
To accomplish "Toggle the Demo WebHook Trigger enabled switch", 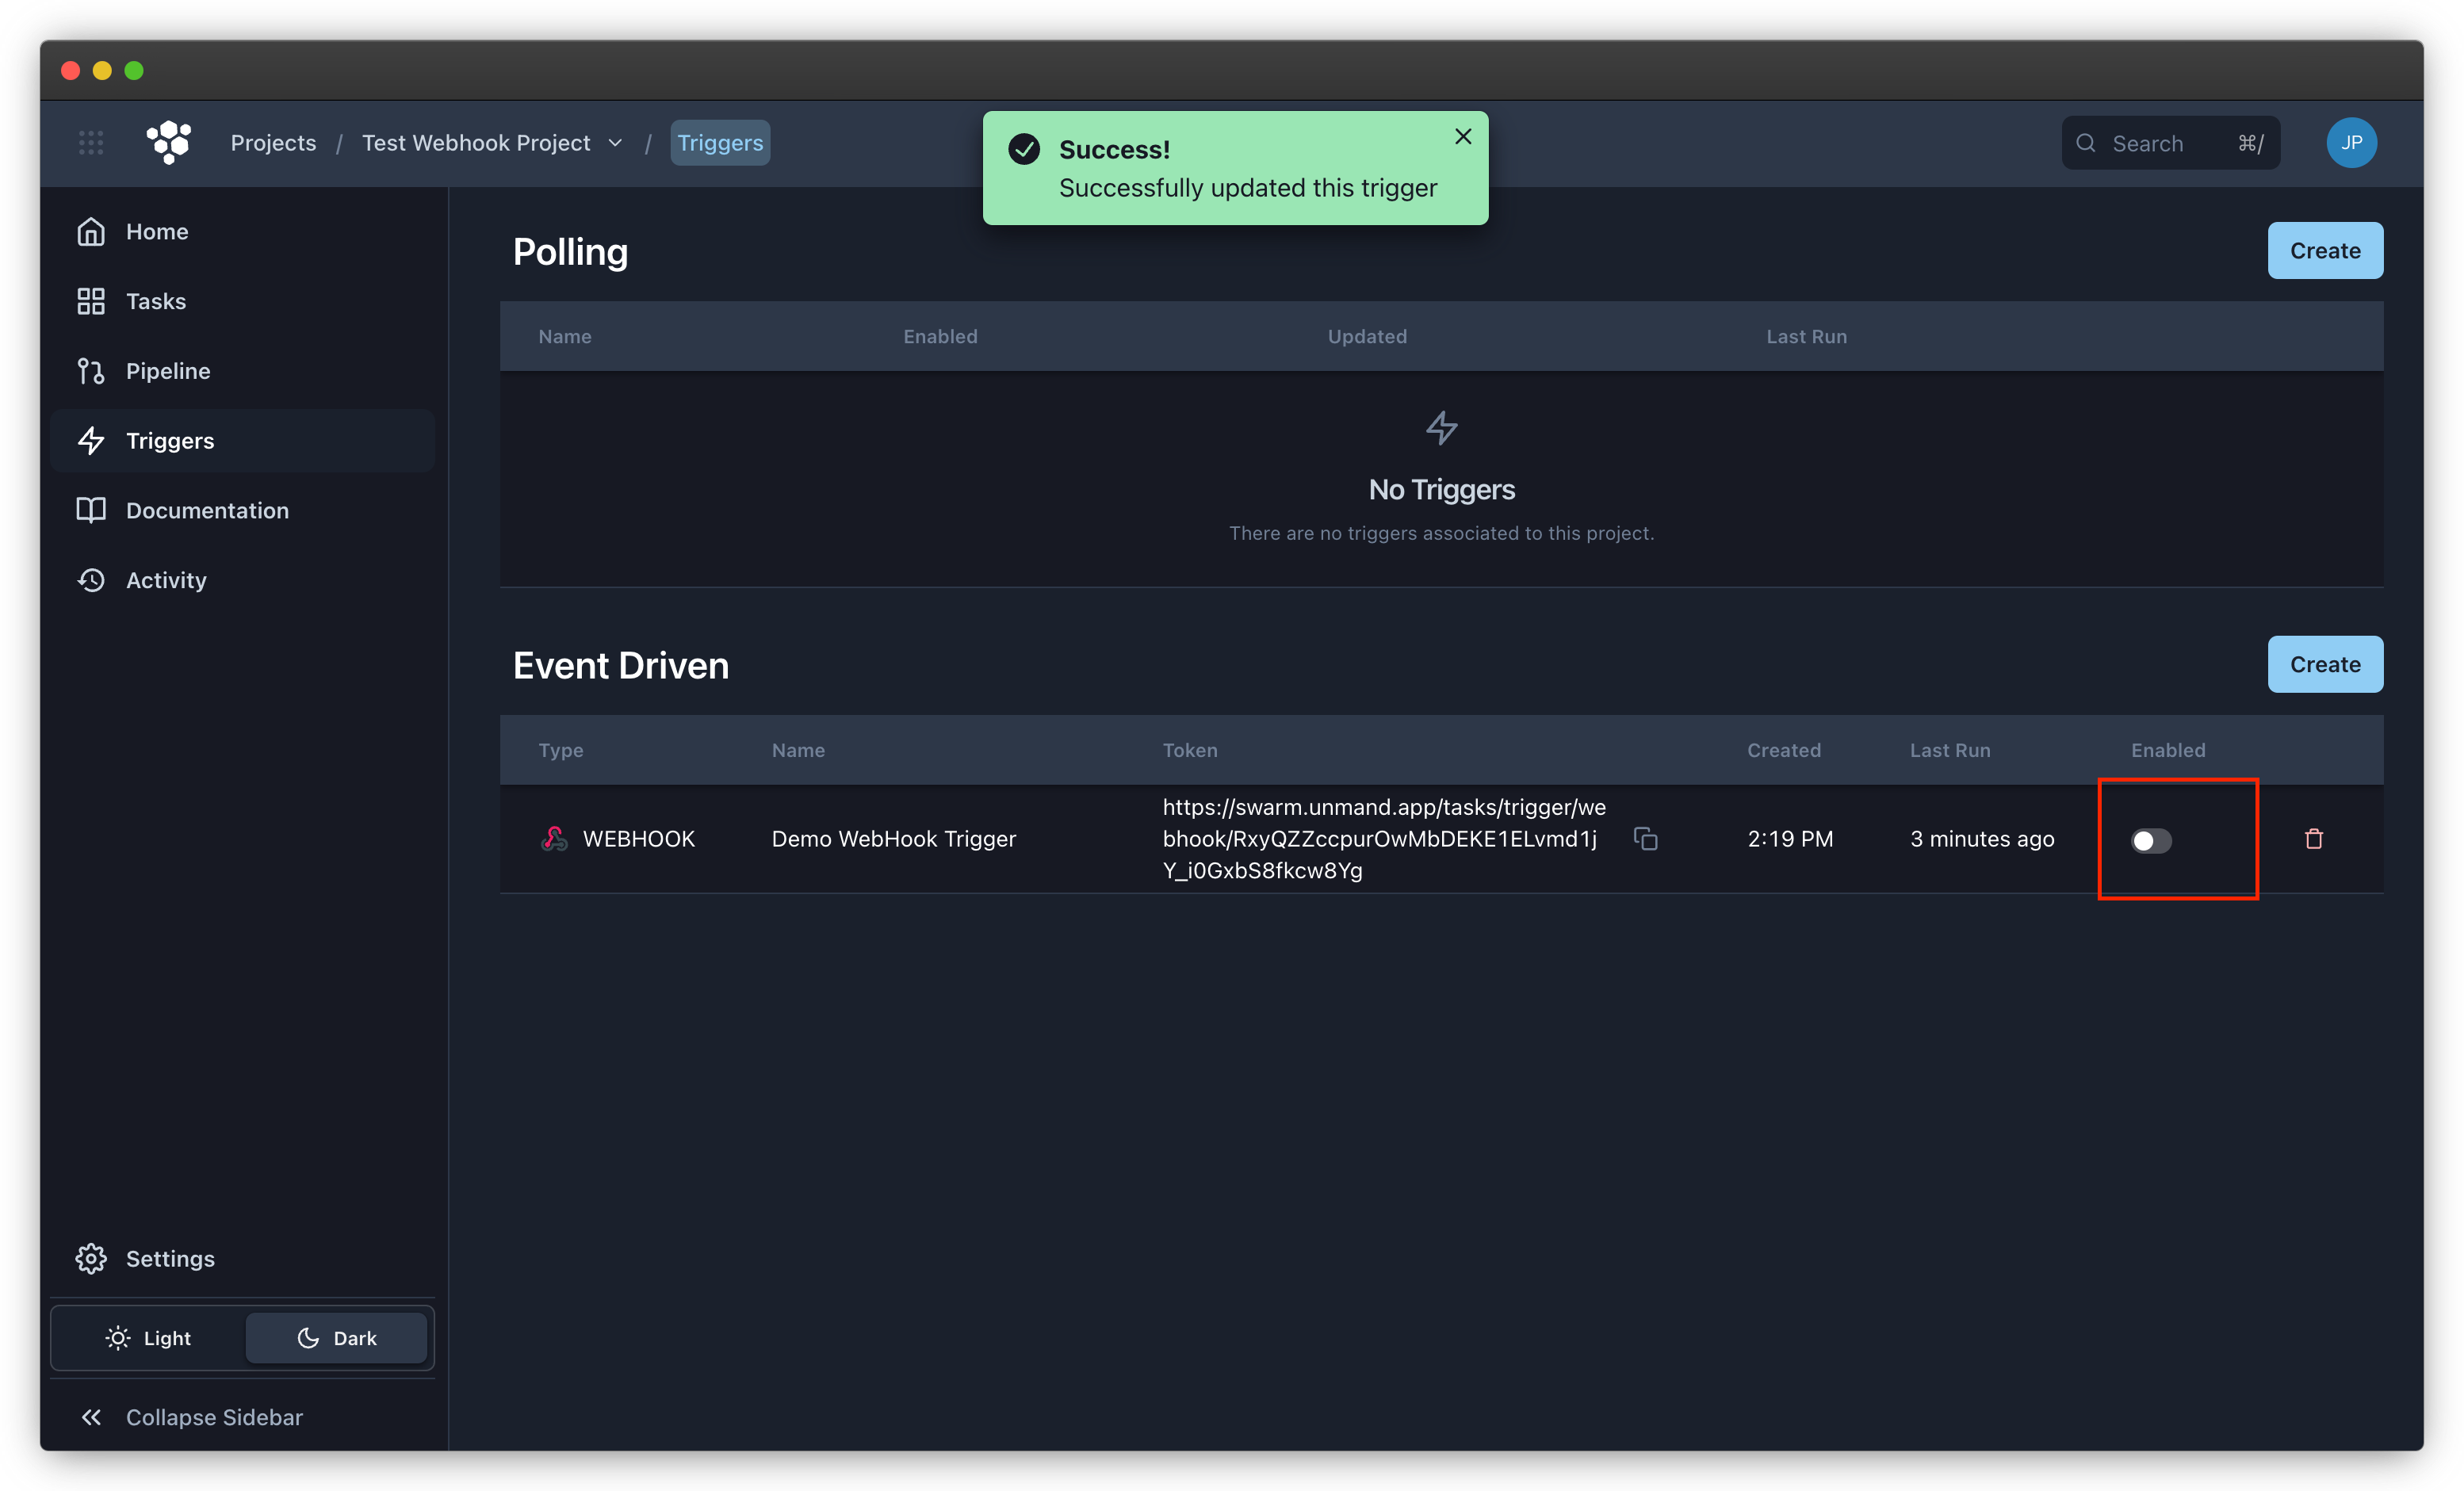I will [2151, 839].
